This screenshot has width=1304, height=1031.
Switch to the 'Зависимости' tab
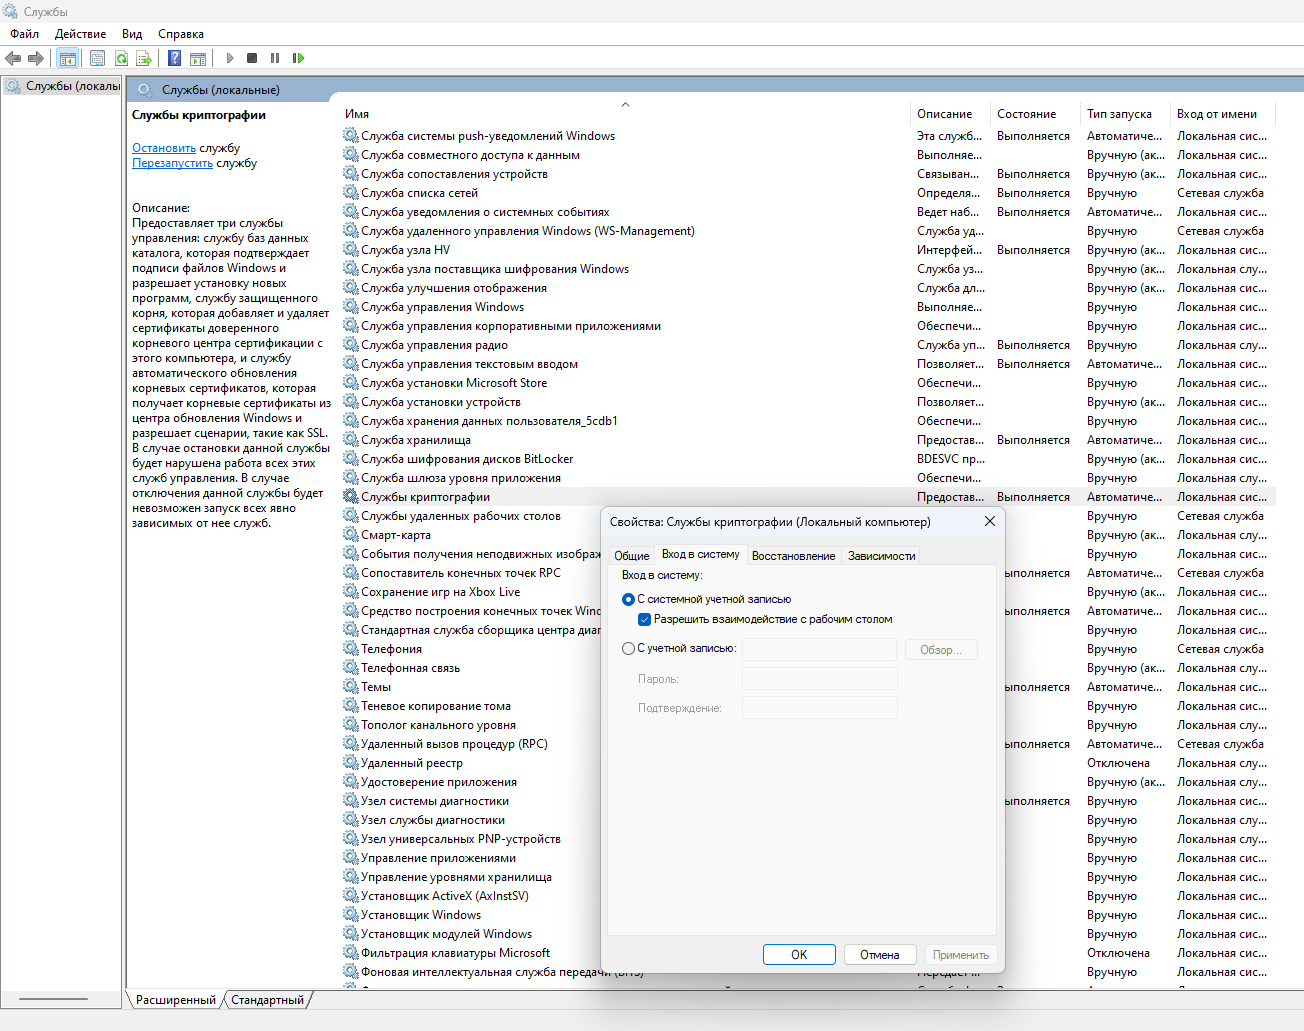tap(881, 556)
